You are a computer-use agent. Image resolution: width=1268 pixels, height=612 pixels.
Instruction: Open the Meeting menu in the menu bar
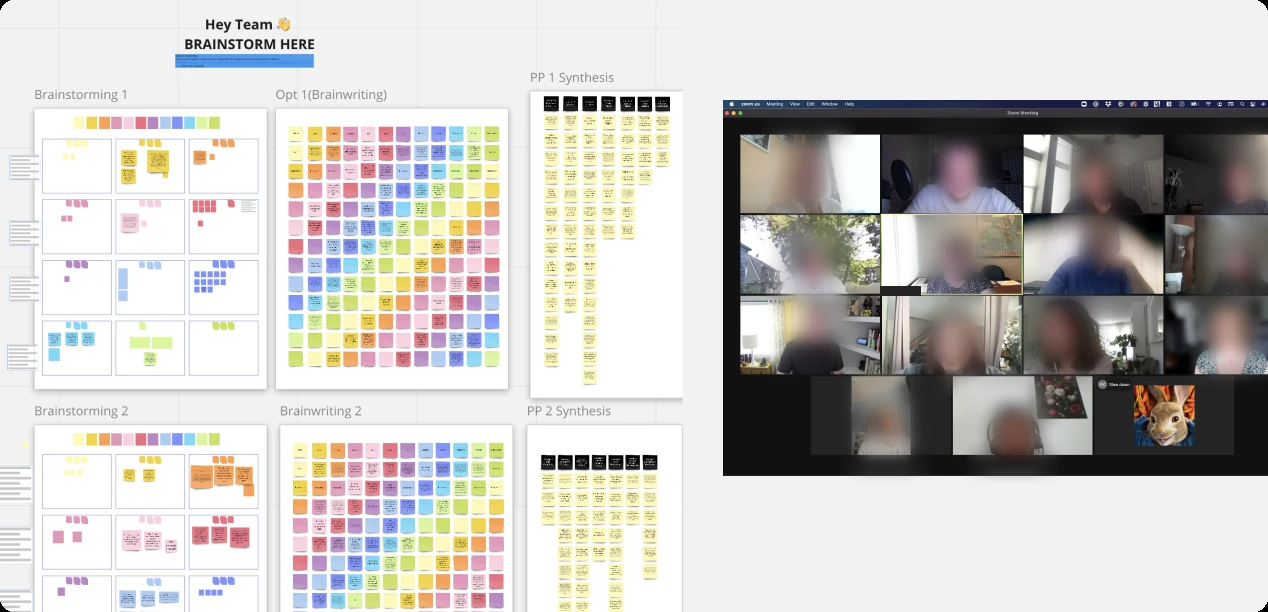tap(775, 104)
